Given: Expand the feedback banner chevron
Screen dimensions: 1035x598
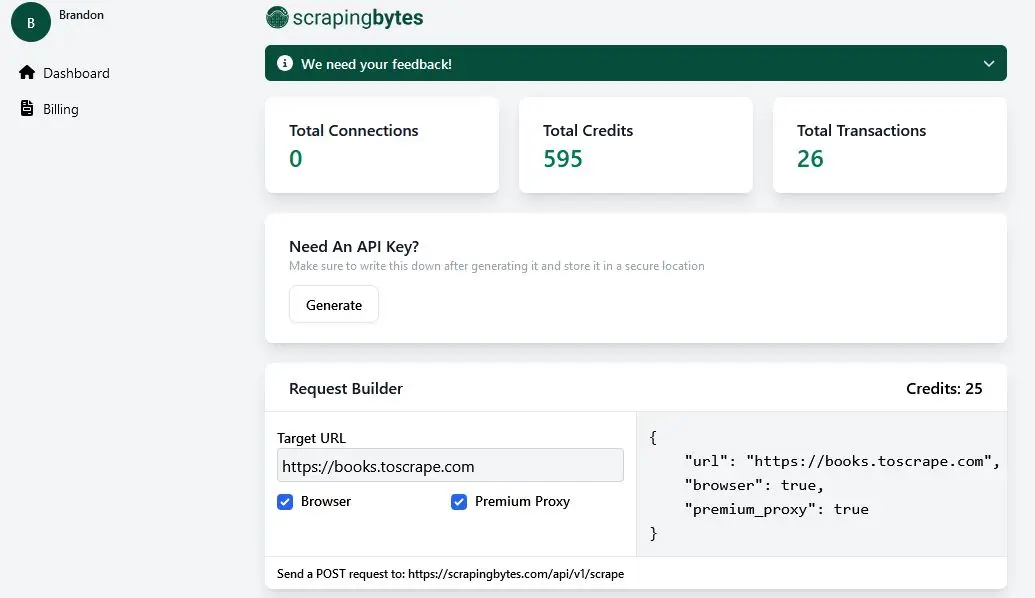Looking at the screenshot, I should coord(988,64).
